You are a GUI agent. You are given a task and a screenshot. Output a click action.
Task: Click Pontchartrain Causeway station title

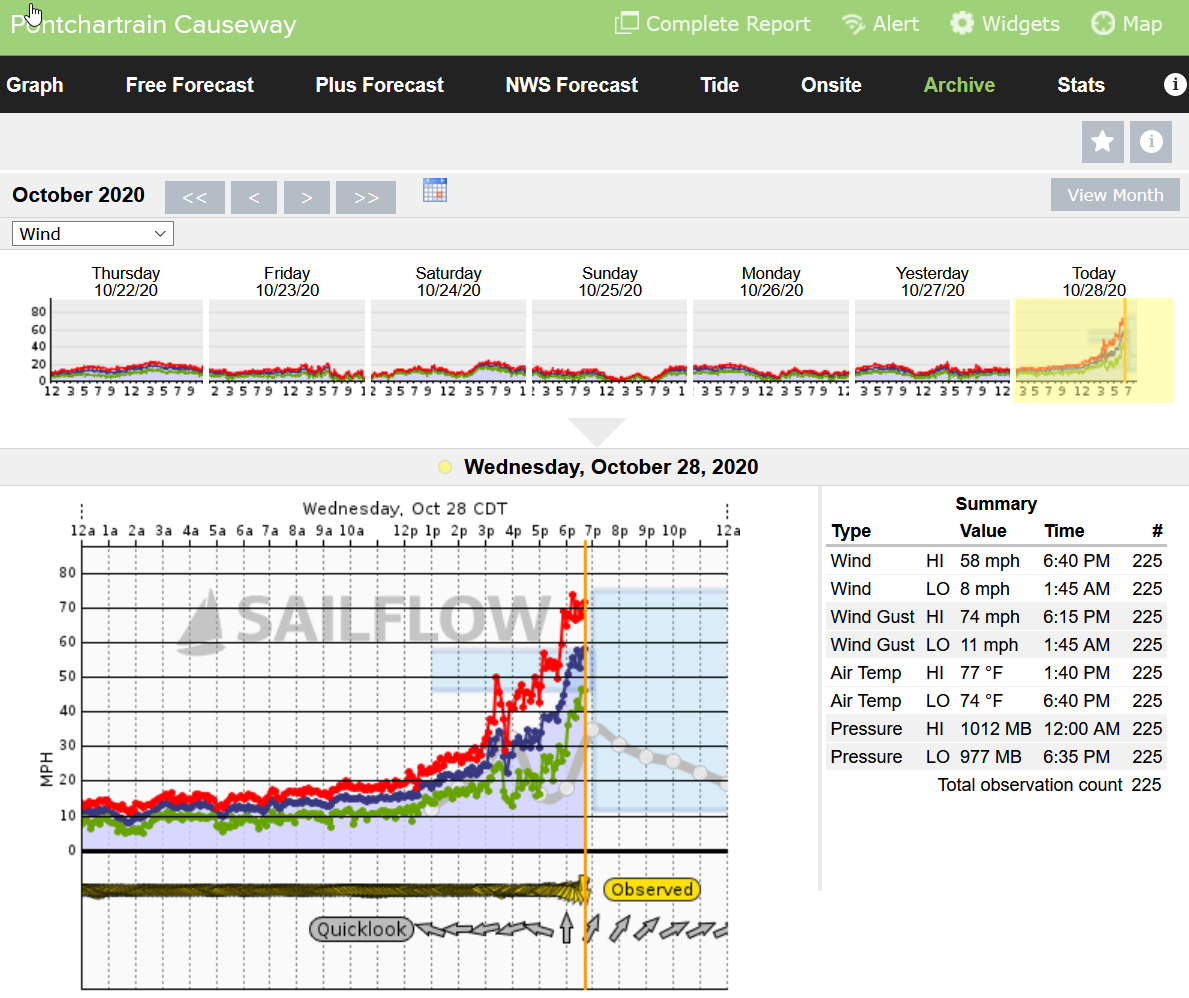[x=153, y=24]
